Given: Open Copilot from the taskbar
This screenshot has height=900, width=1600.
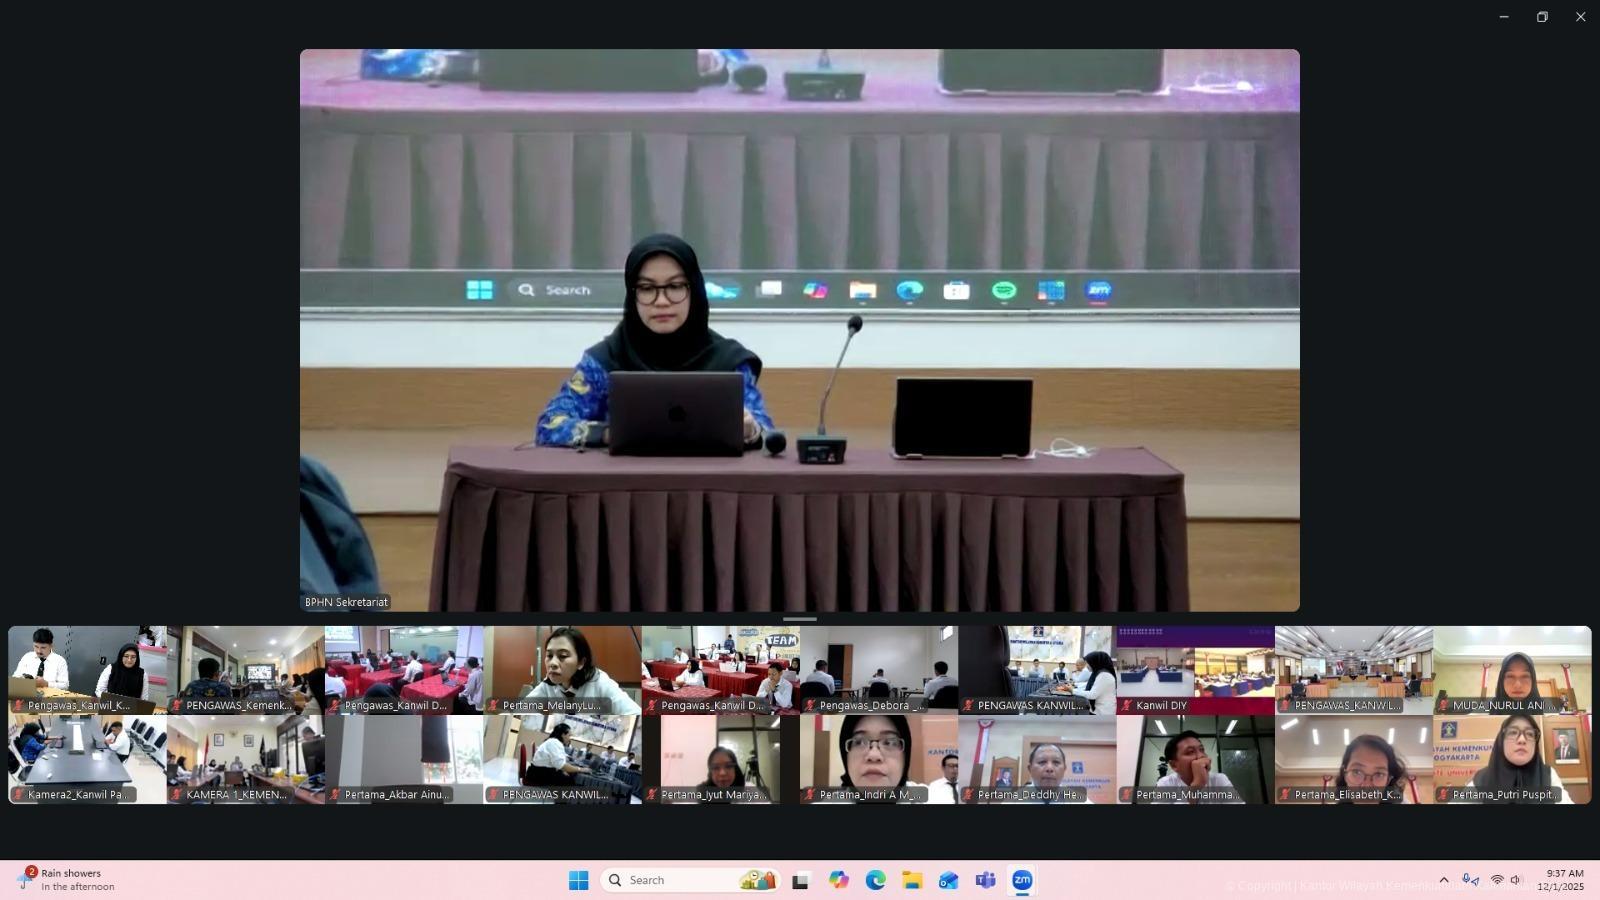Looking at the screenshot, I should click(838, 880).
